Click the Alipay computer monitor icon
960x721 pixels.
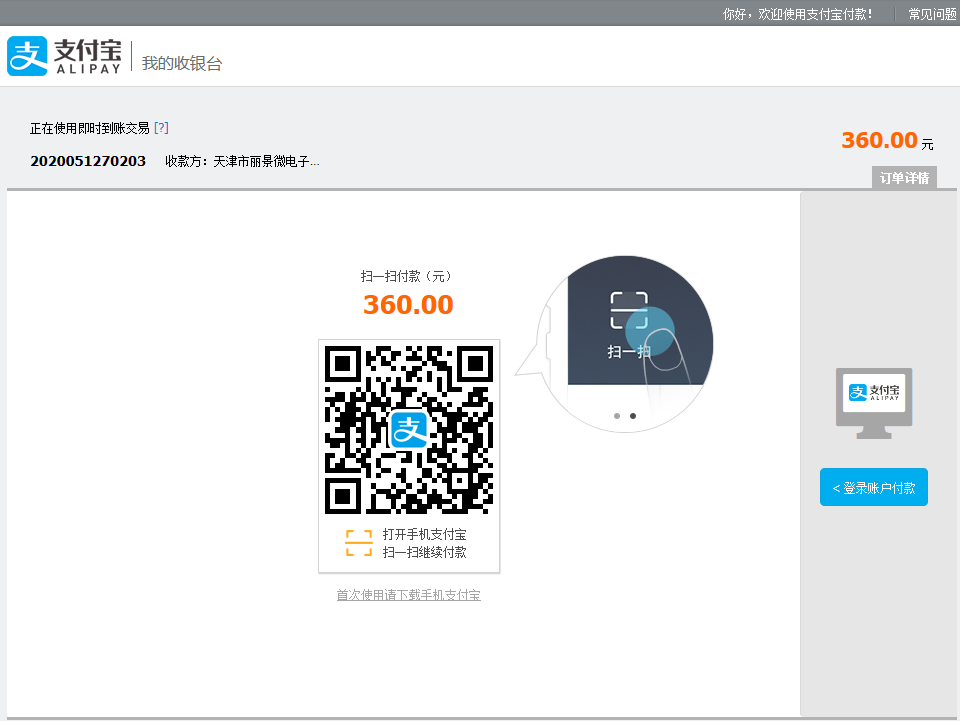point(874,403)
